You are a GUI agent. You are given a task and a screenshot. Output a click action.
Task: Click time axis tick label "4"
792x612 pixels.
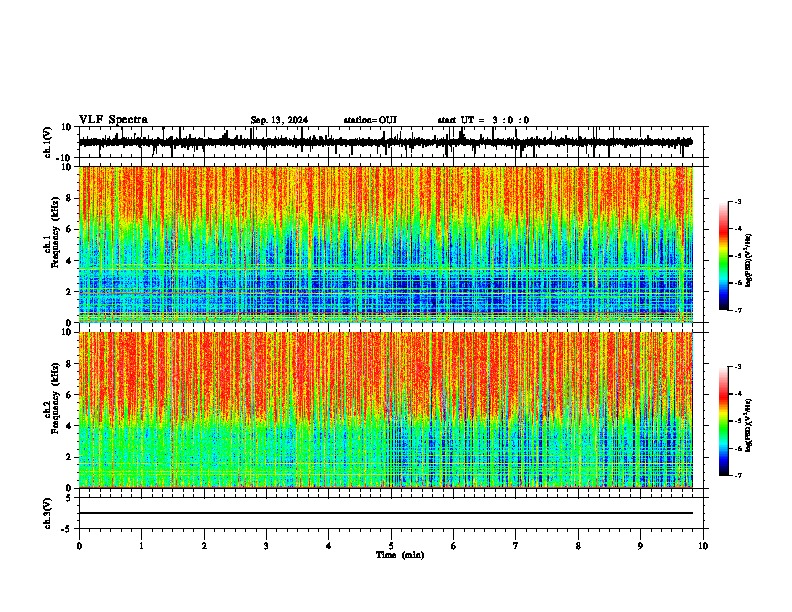329,546
